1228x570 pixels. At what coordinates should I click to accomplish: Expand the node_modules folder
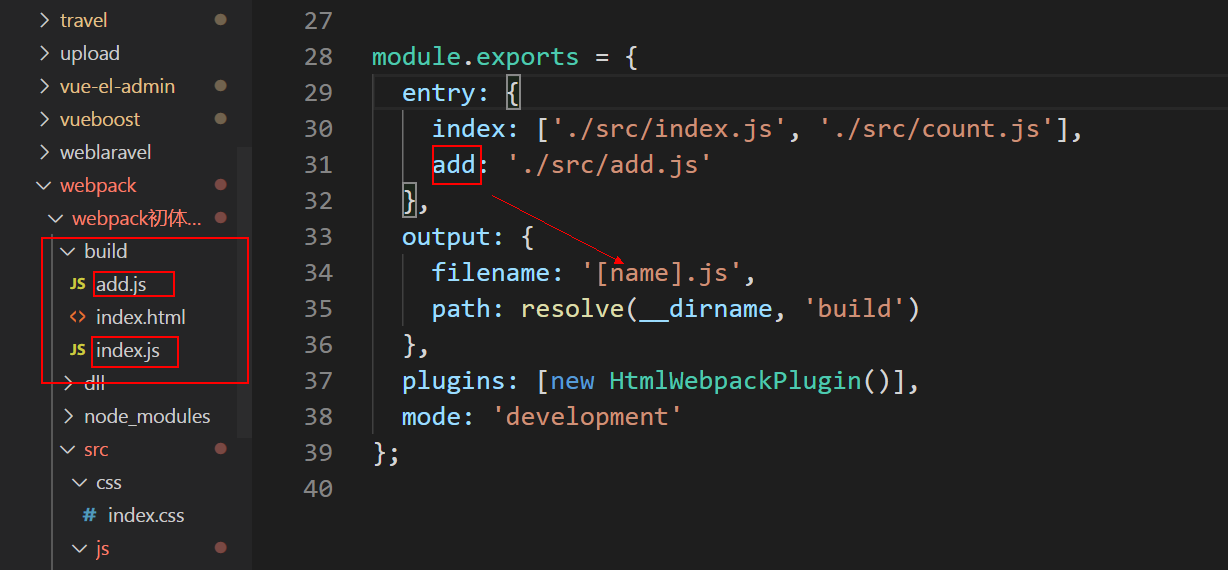click(68, 416)
